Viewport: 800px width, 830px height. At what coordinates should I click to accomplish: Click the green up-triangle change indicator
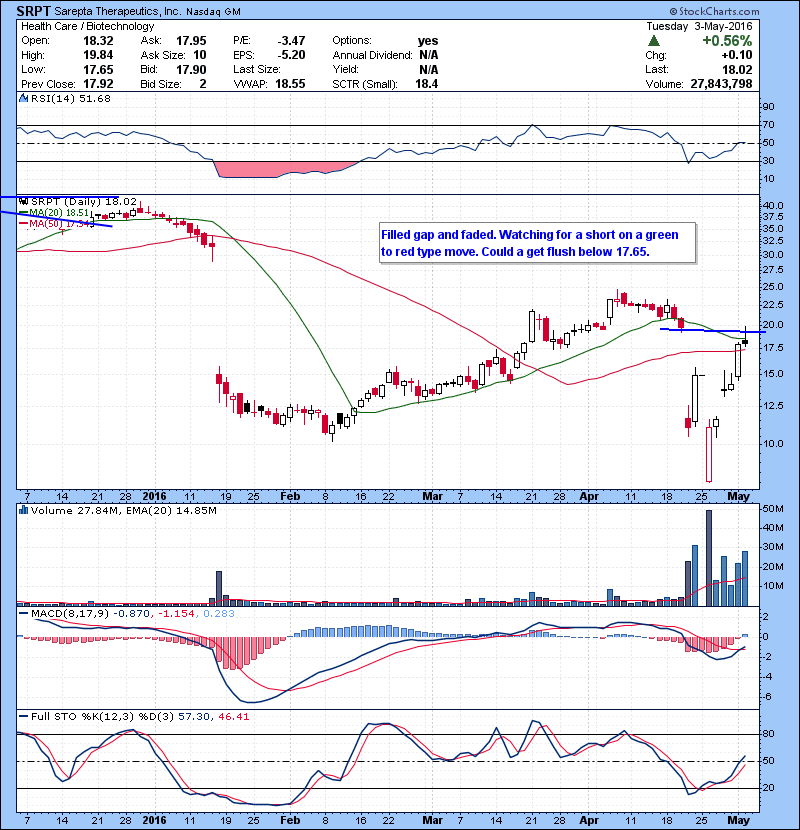click(654, 41)
